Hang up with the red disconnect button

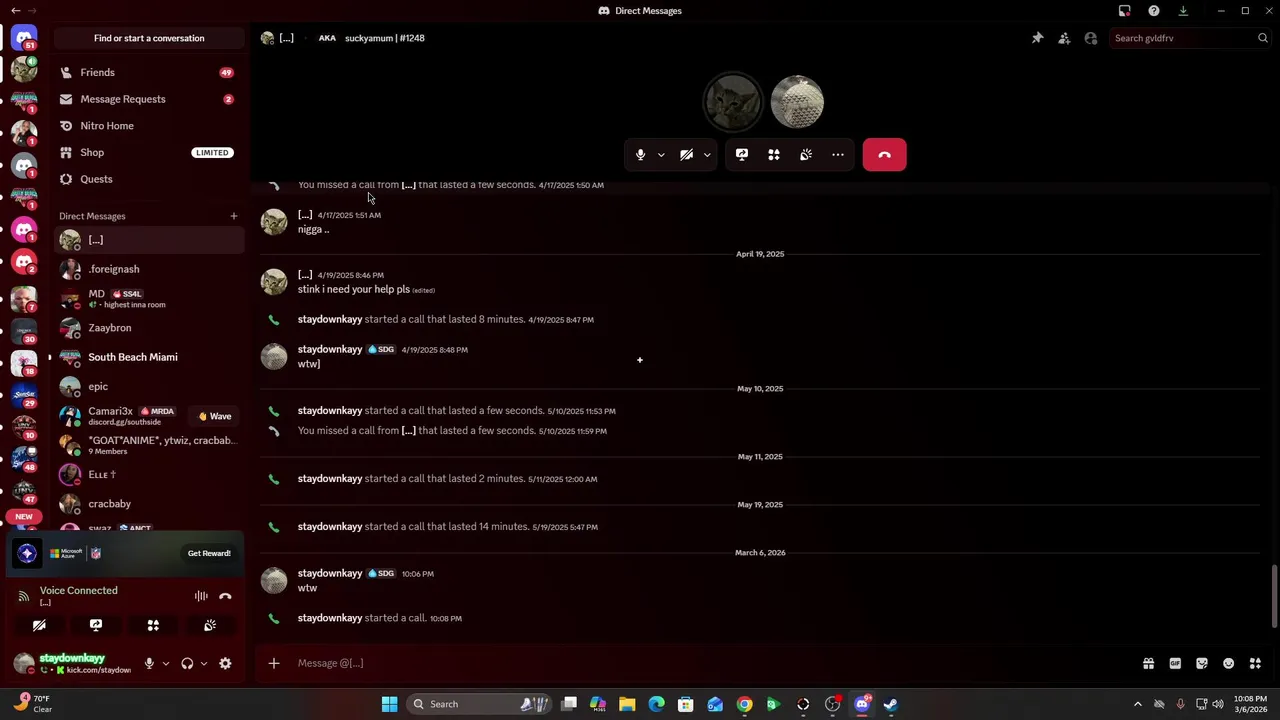click(884, 155)
